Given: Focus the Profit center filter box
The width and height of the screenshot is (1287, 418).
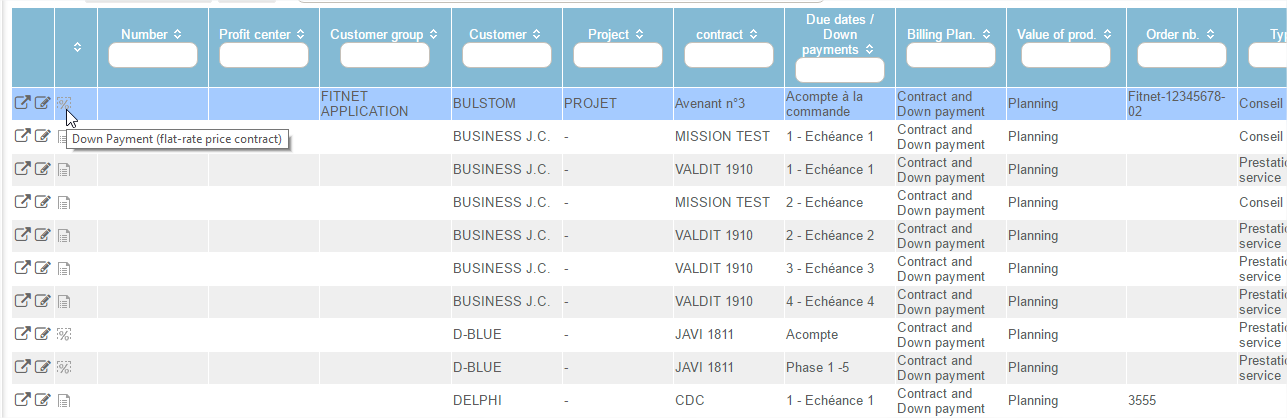Looking at the screenshot, I should (264, 56).
